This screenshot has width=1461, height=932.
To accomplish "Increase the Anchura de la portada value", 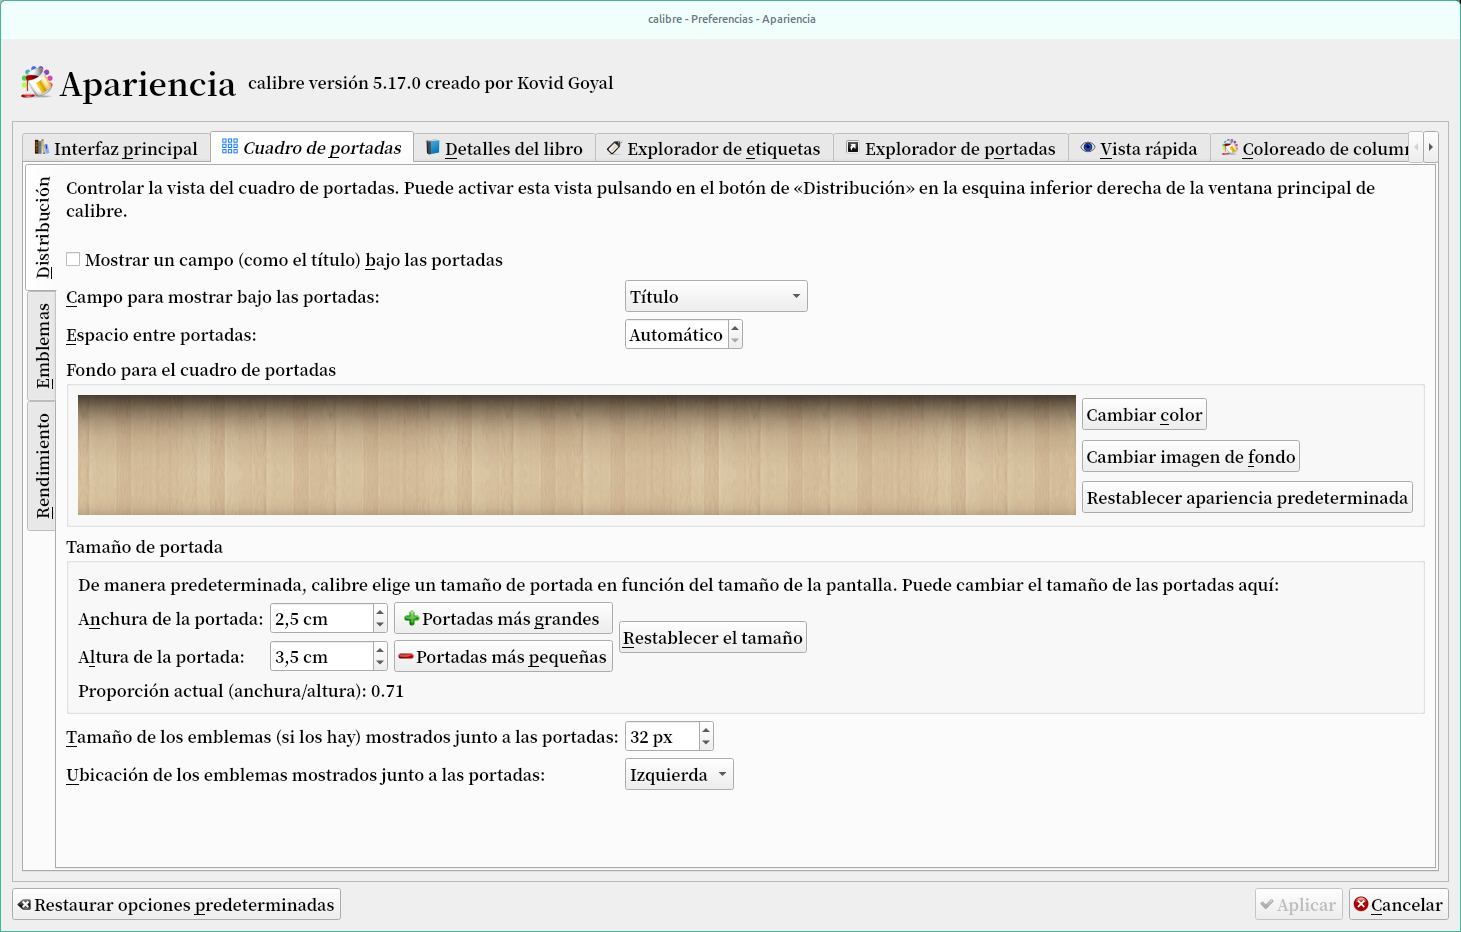I will 380,612.
